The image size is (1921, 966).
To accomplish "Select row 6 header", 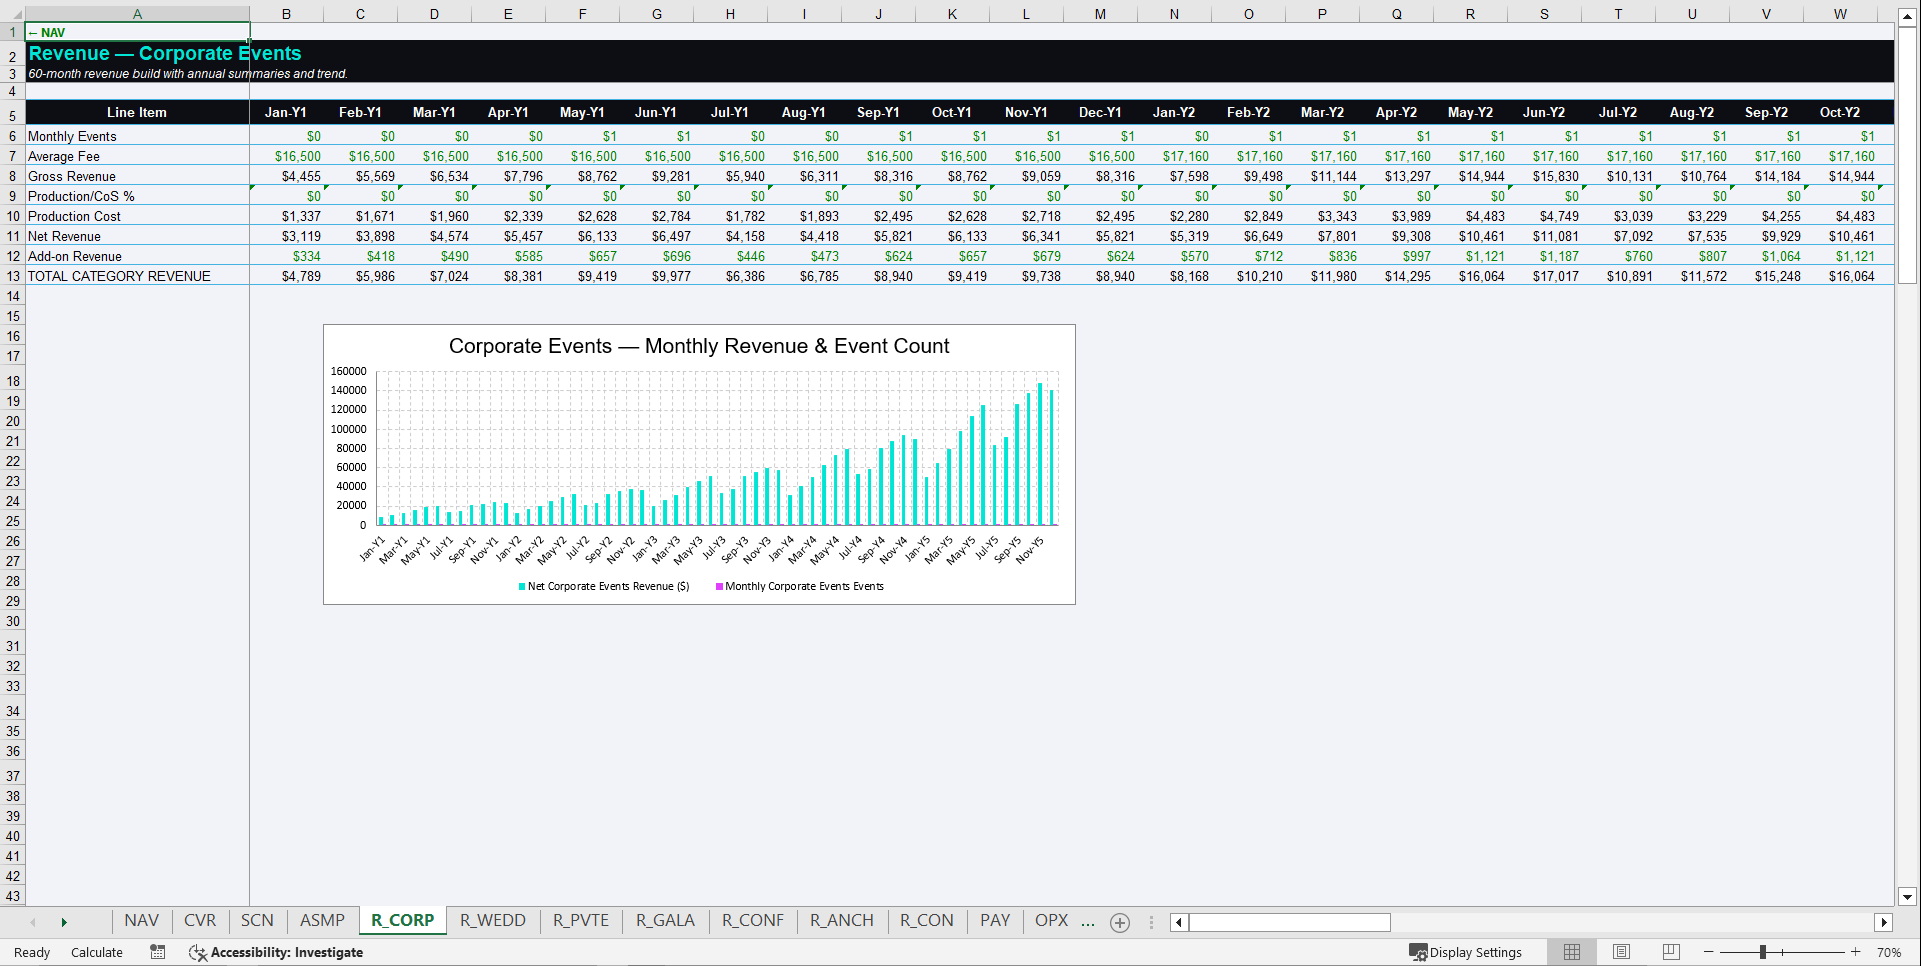I will tap(12, 136).
